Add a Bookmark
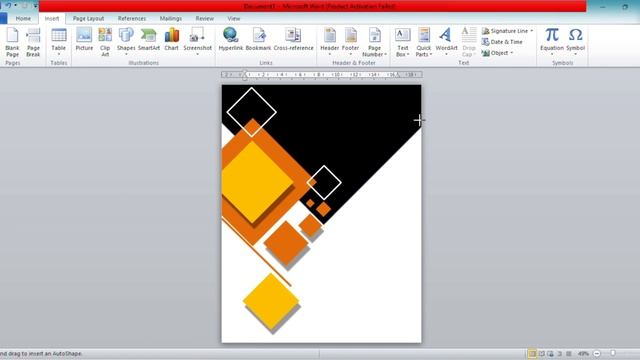The width and height of the screenshot is (640, 360). [258, 40]
